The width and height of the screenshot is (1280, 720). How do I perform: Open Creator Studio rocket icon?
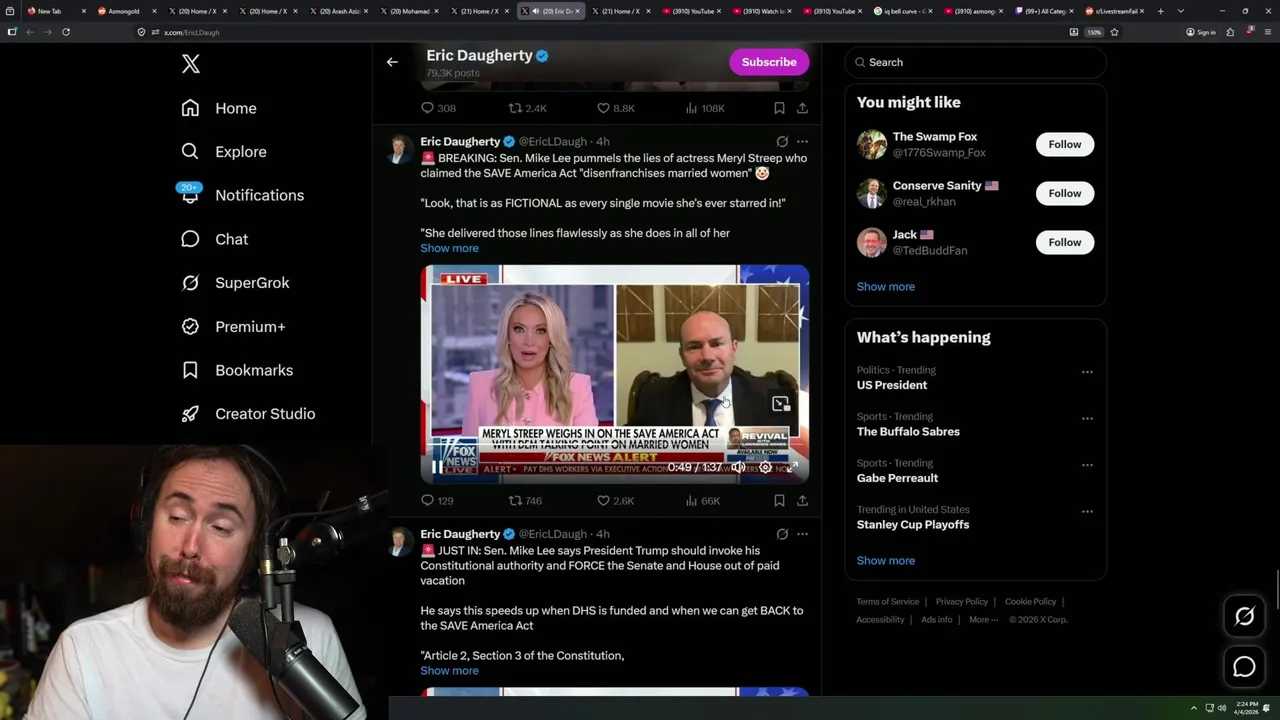point(190,414)
